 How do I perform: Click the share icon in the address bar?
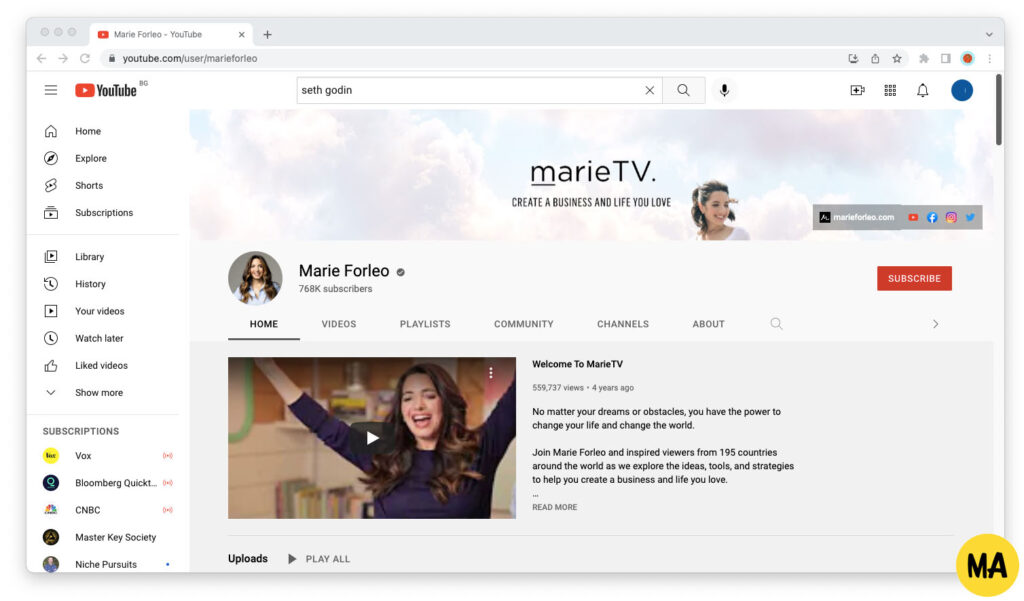[874, 58]
